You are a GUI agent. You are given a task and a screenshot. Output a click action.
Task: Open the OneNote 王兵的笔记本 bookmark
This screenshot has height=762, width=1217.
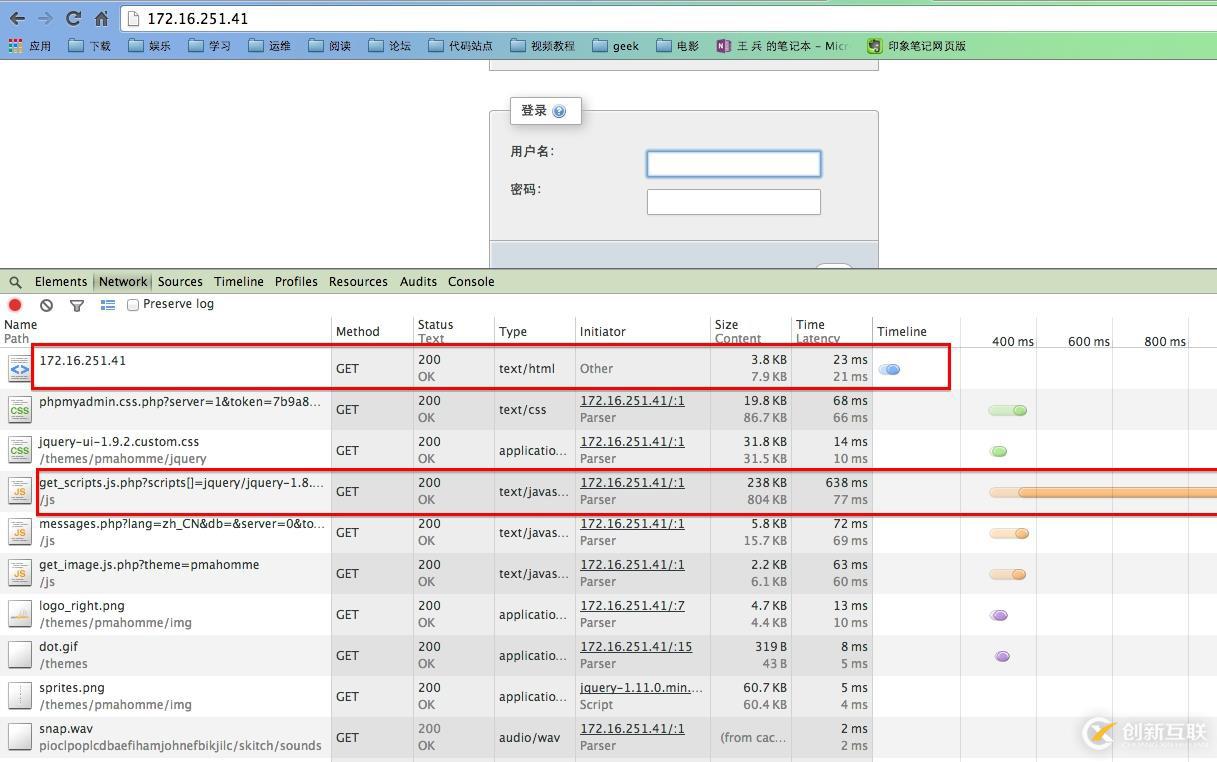coord(783,46)
